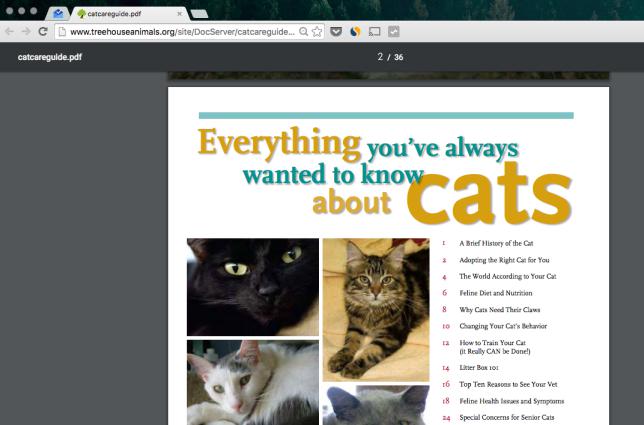The image size is (644, 425).
Task: Click the page number 2 field
Action: tap(380, 57)
